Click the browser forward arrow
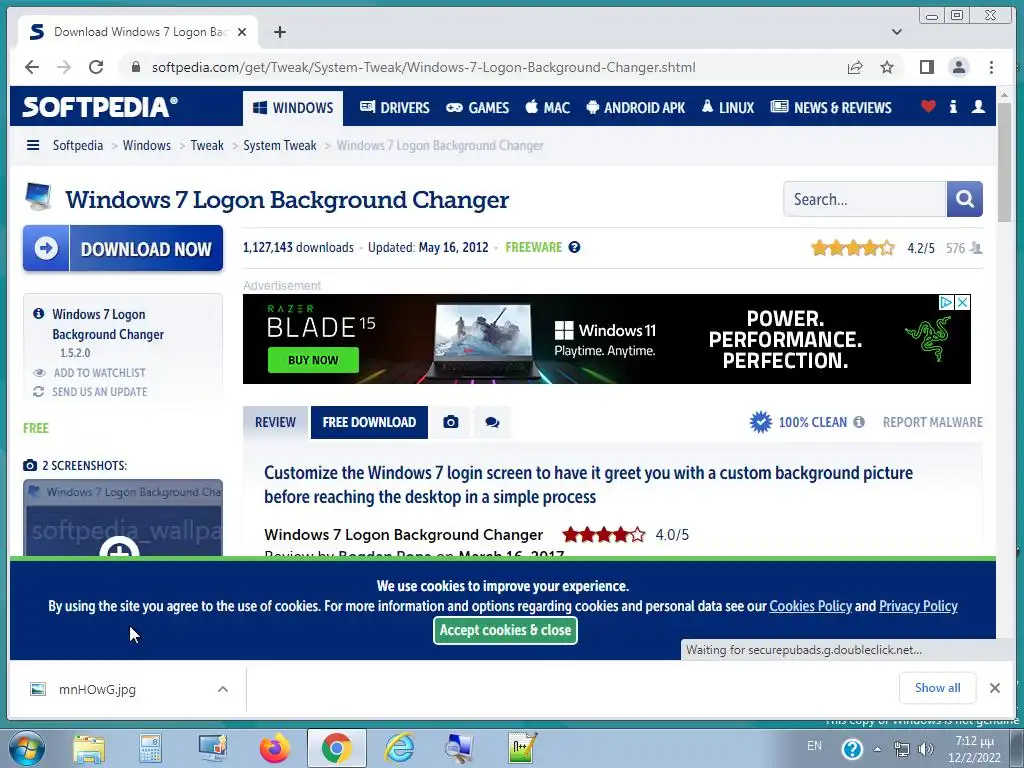Image resolution: width=1024 pixels, height=768 pixels. coord(63,67)
